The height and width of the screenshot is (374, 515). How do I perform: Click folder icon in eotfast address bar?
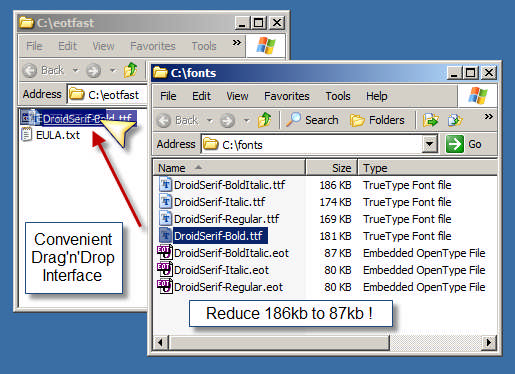tap(77, 94)
